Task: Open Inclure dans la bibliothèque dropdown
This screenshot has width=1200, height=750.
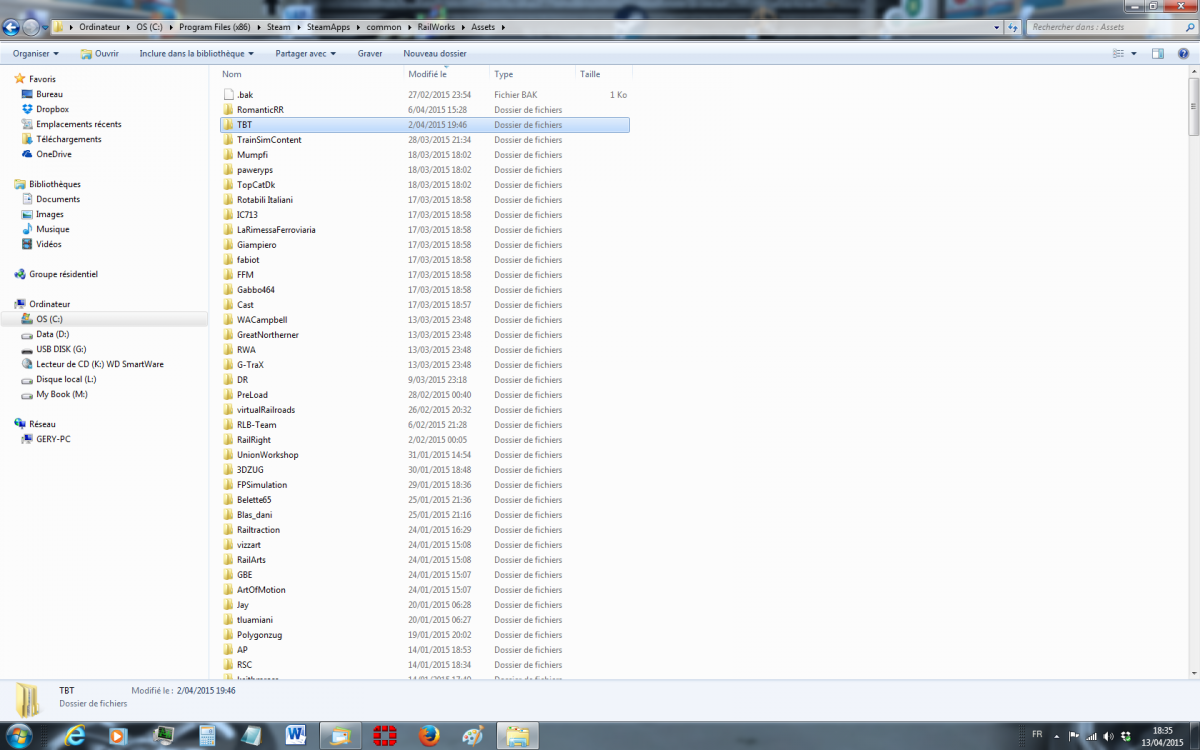Action: (197, 53)
